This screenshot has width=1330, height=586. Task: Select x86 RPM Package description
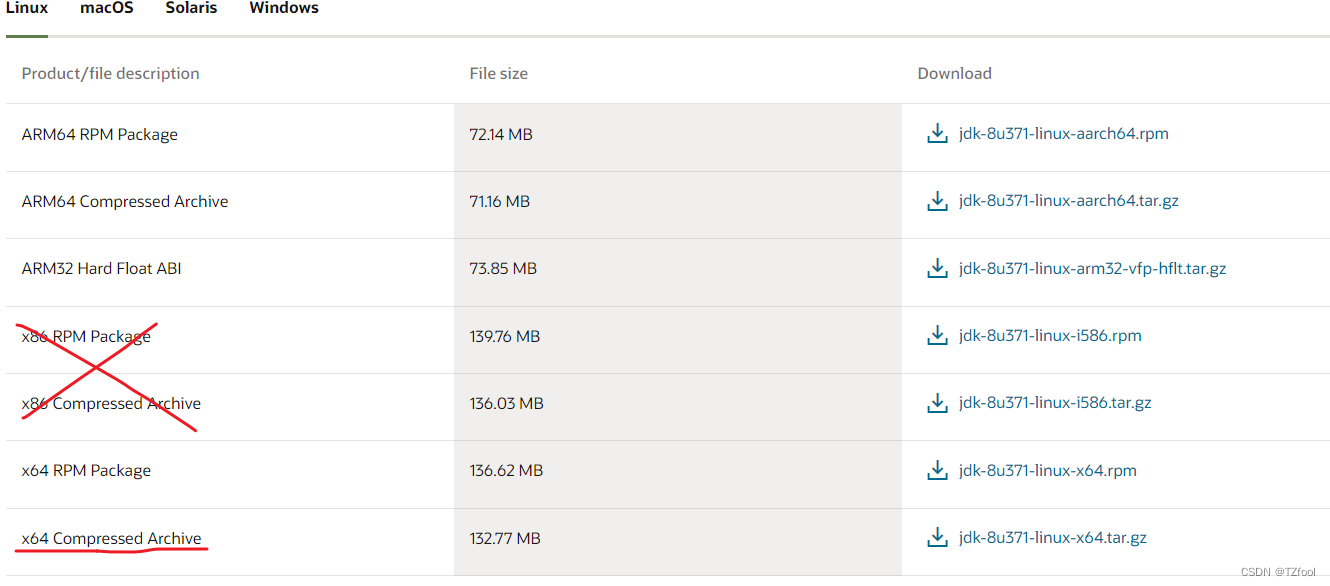(x=86, y=336)
